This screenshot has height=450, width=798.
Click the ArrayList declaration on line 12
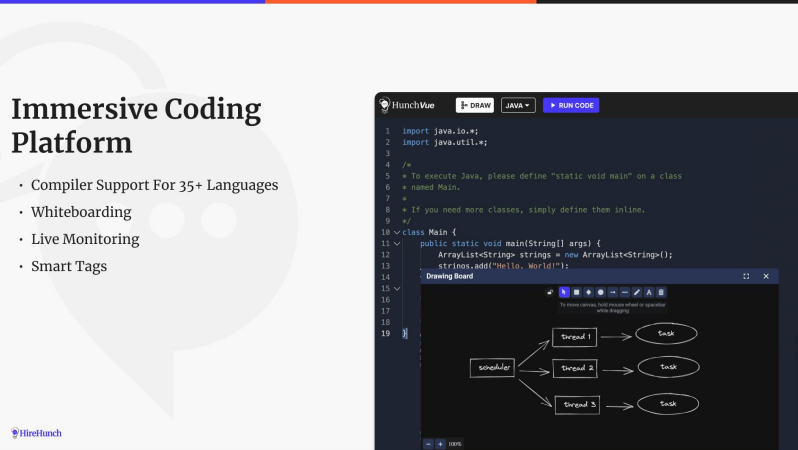click(x=555, y=255)
